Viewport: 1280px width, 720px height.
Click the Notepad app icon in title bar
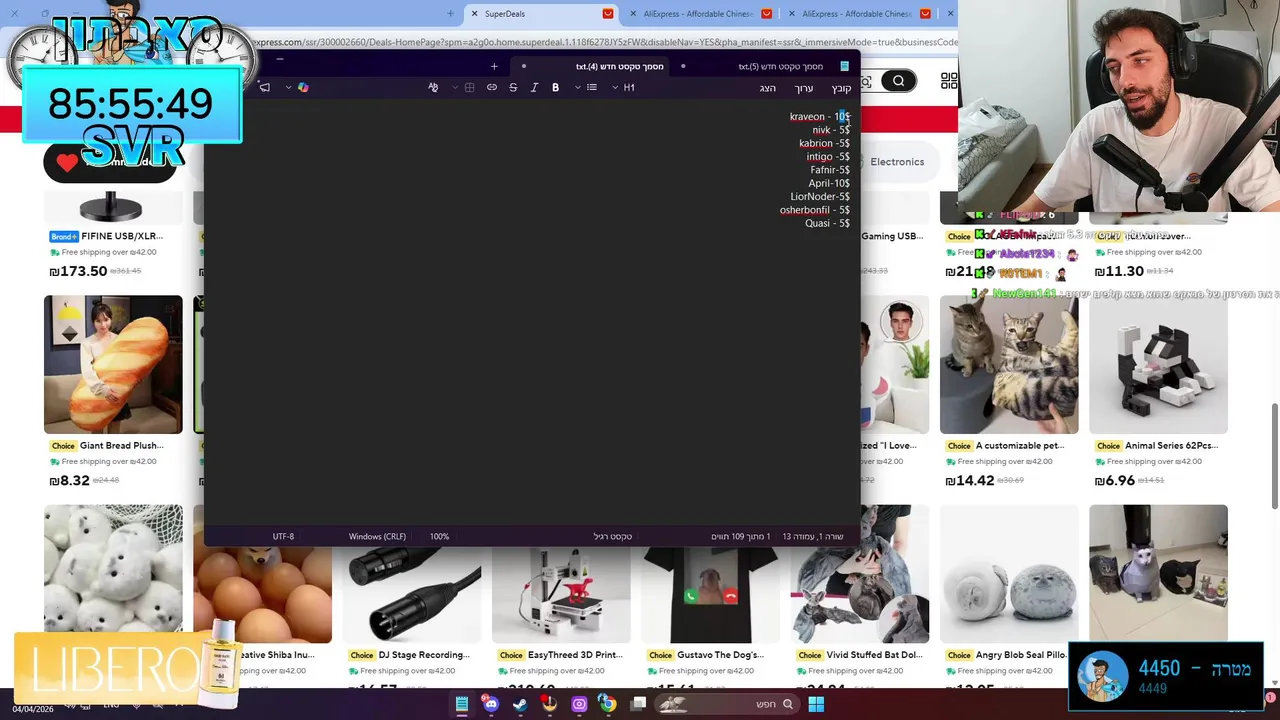pyautogui.click(x=844, y=67)
